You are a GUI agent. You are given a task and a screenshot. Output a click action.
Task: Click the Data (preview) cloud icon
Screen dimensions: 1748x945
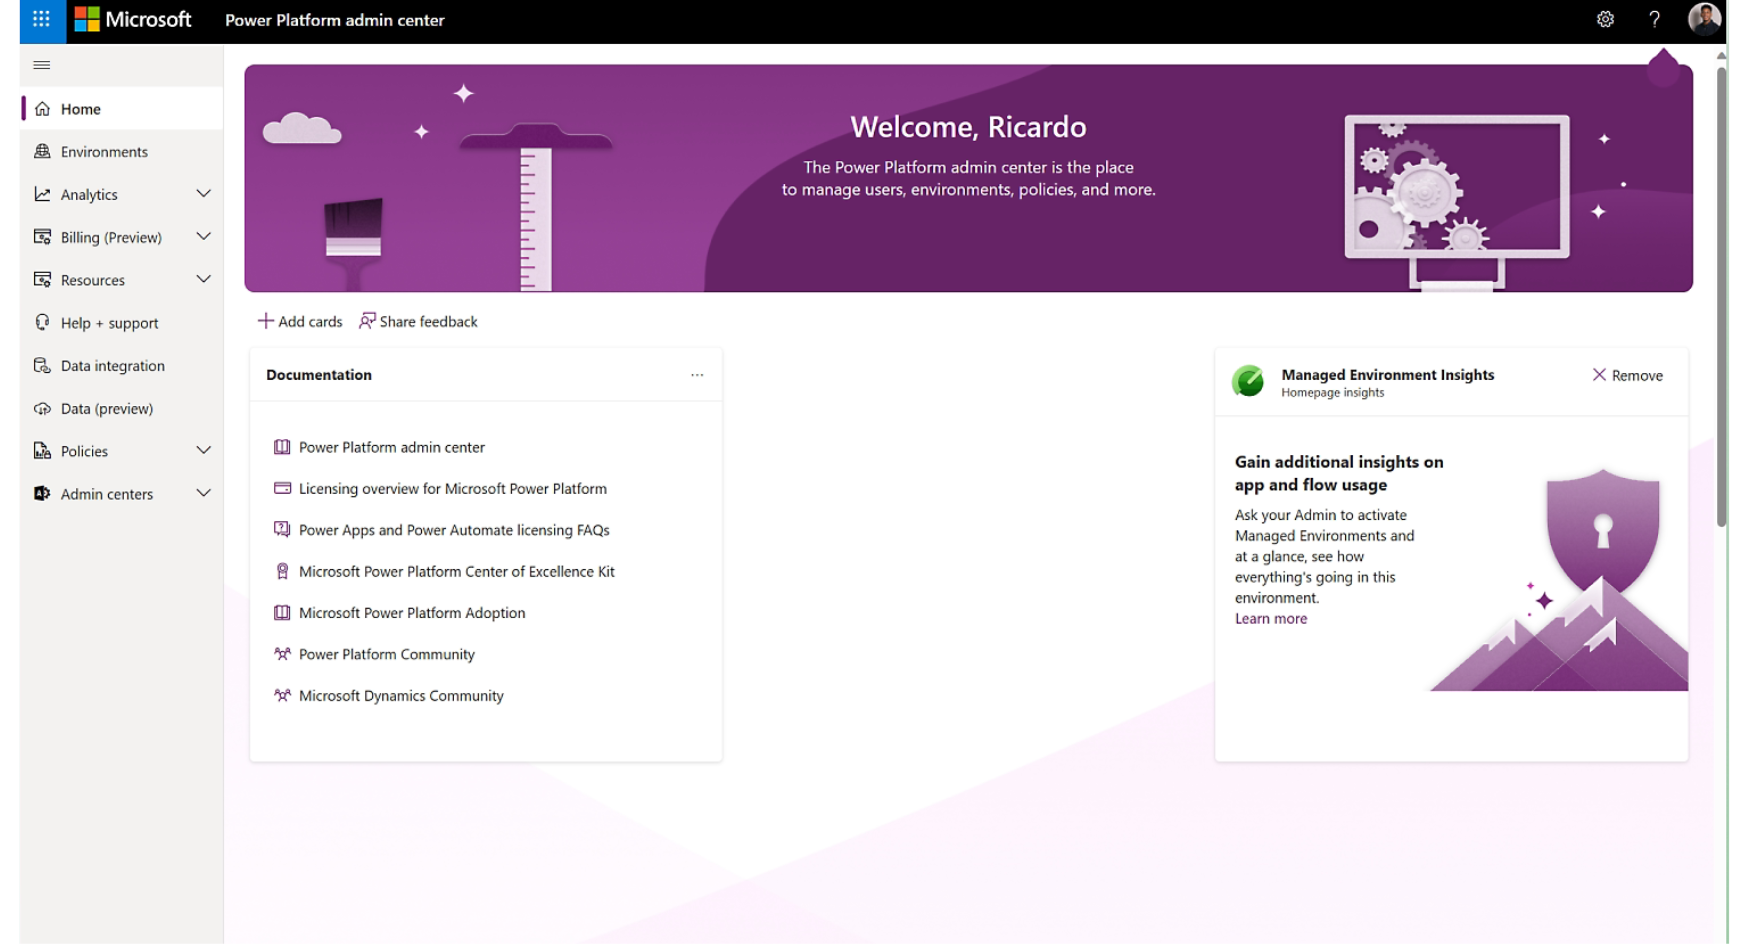(x=42, y=408)
